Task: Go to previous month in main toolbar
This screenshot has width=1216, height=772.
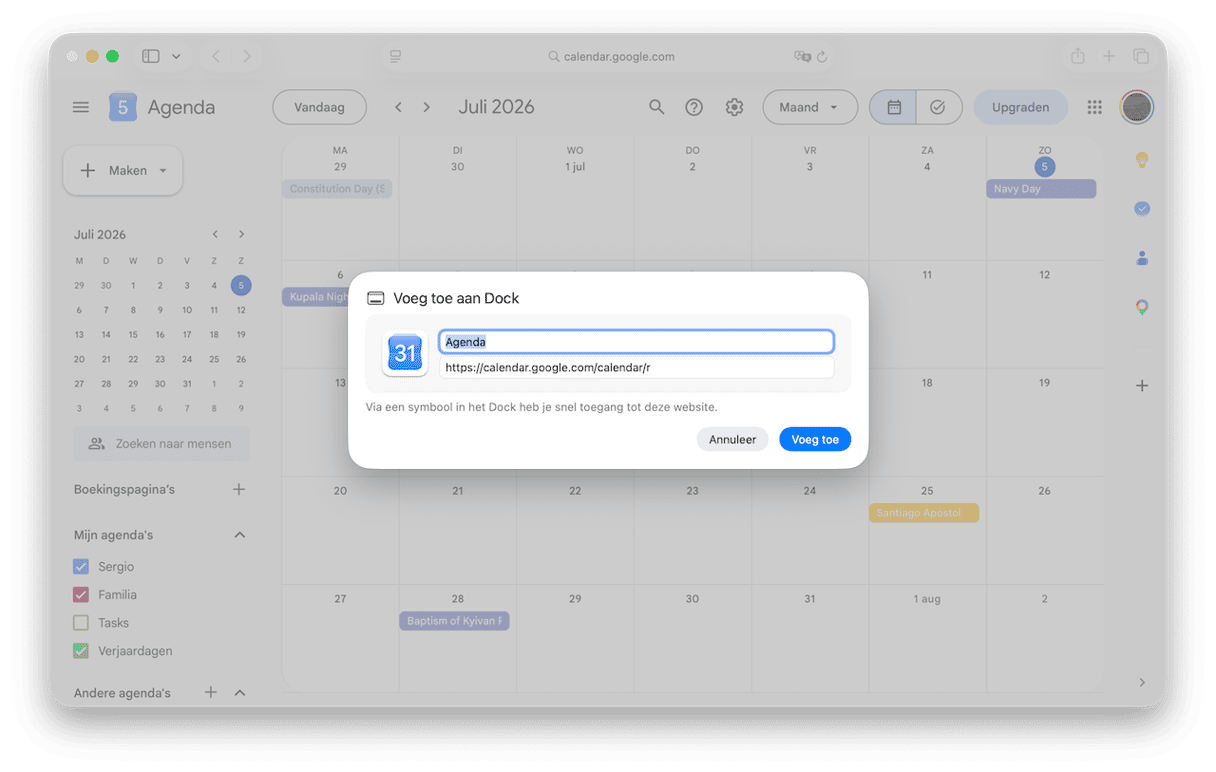Action: point(398,107)
